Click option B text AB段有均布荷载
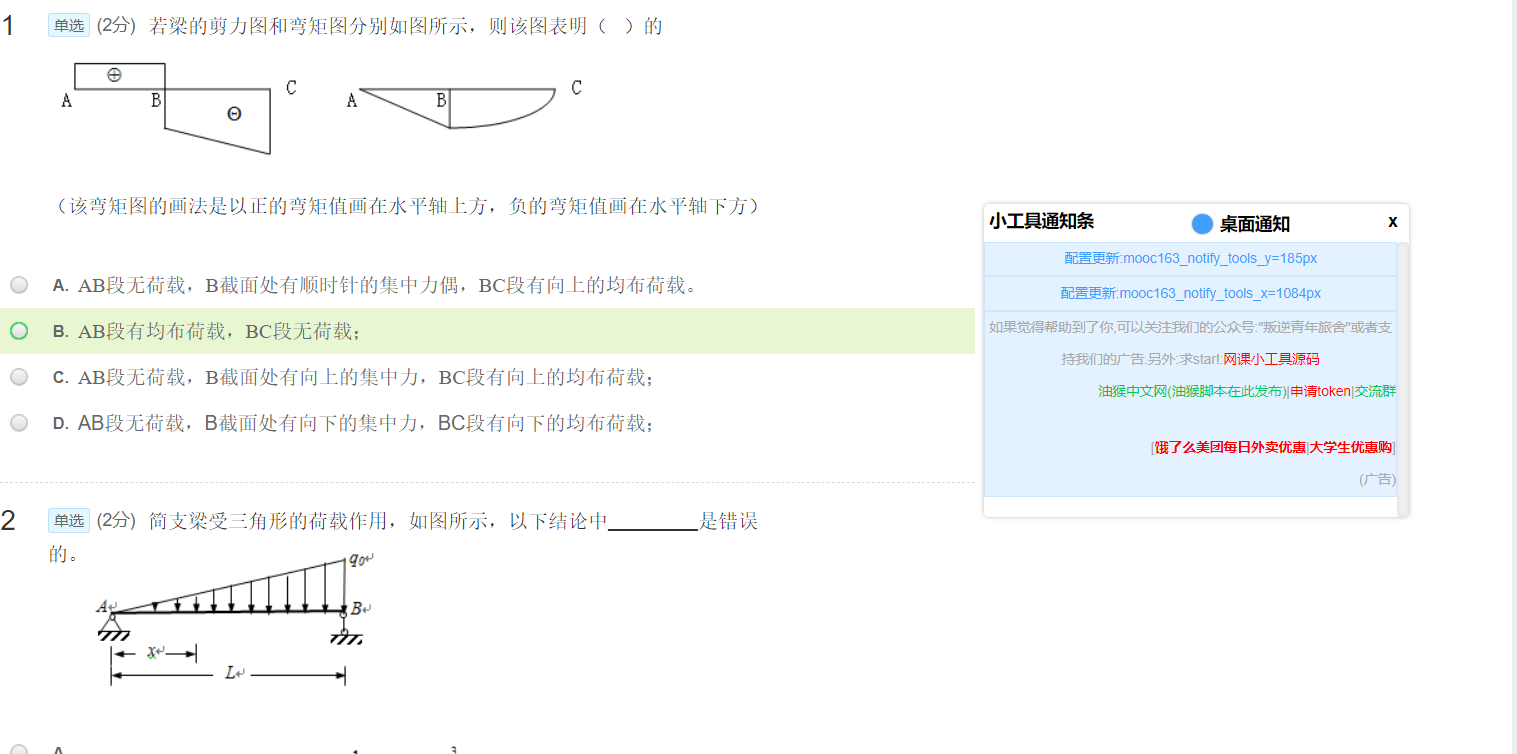 coord(219,332)
